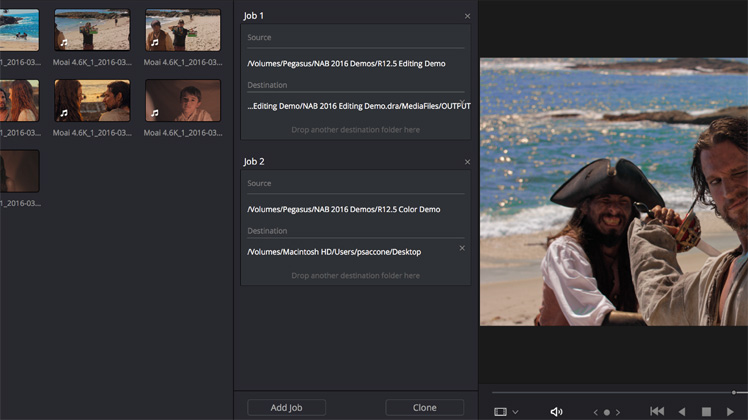Stop playback in the viewer
This screenshot has width=748, height=420.
(x=706, y=412)
